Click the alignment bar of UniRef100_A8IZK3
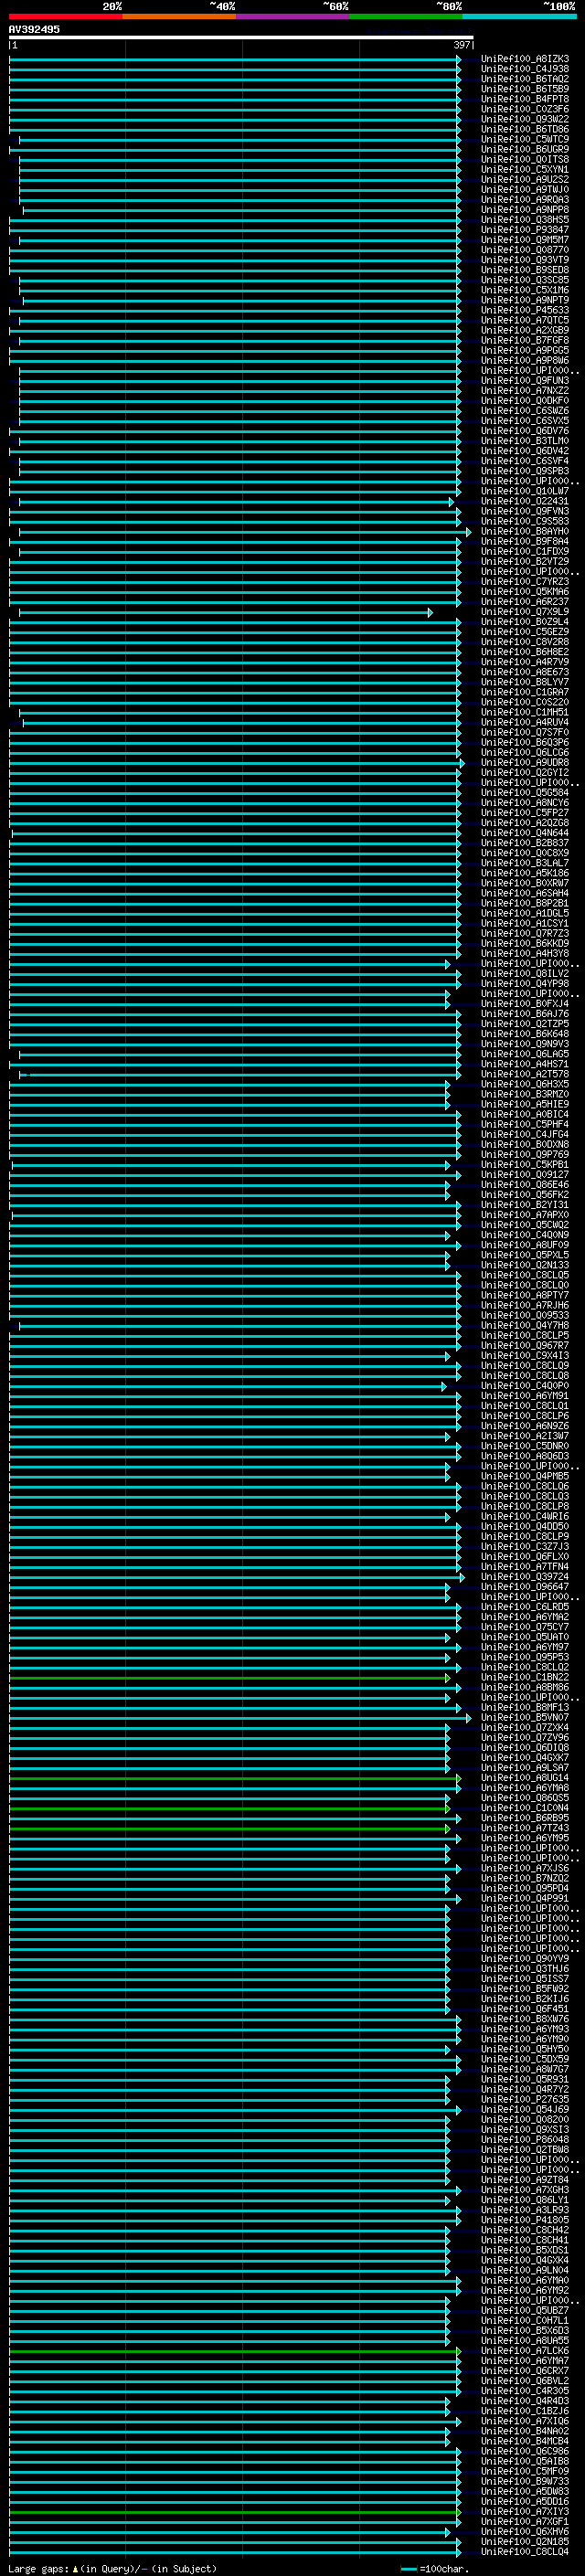The height and width of the screenshot is (2576, 585). click(235, 59)
